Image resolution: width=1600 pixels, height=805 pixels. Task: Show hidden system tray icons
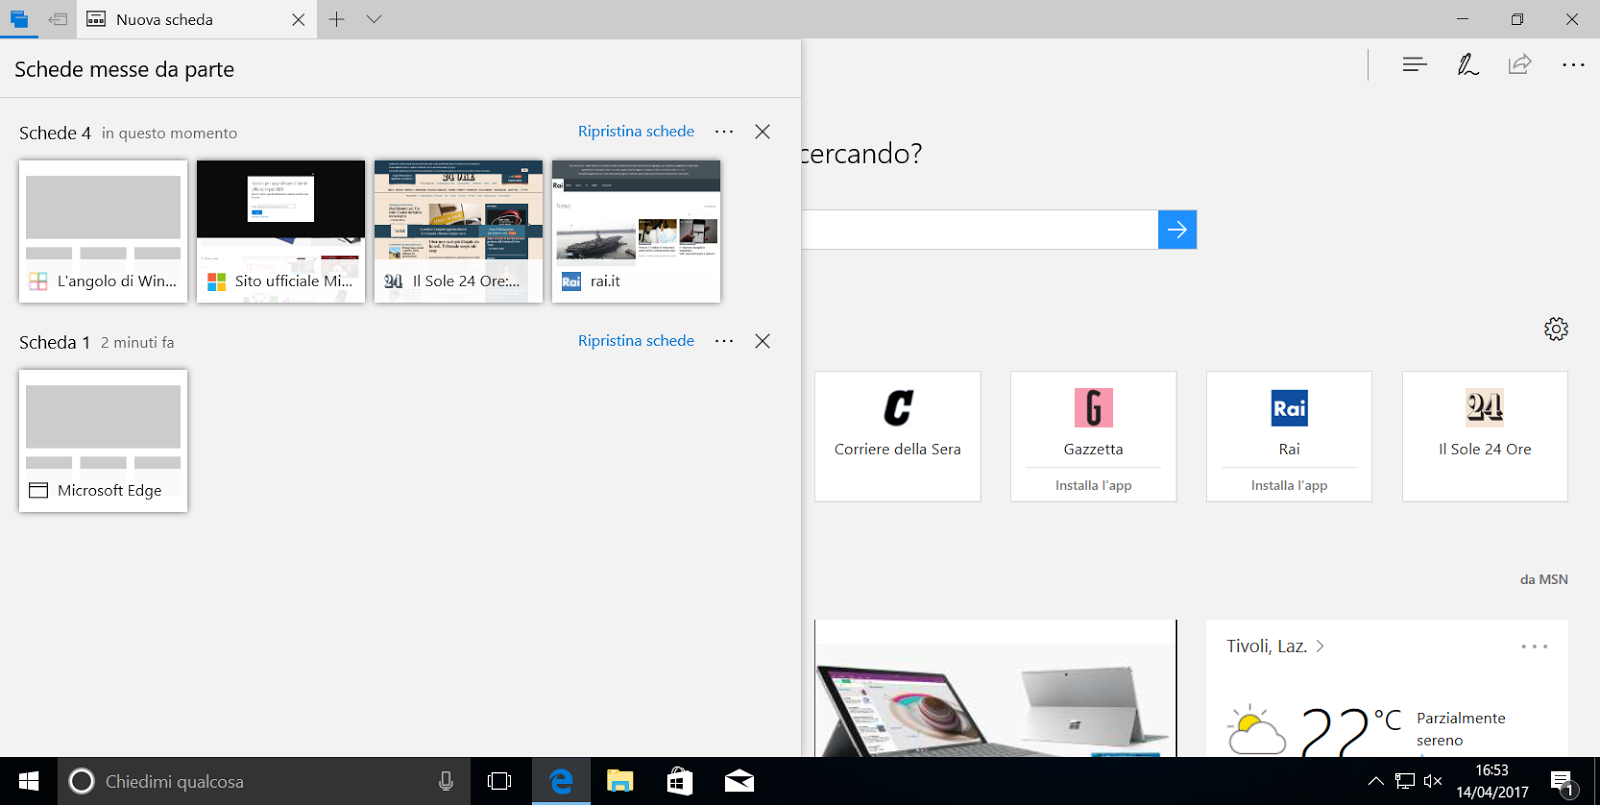click(1376, 781)
